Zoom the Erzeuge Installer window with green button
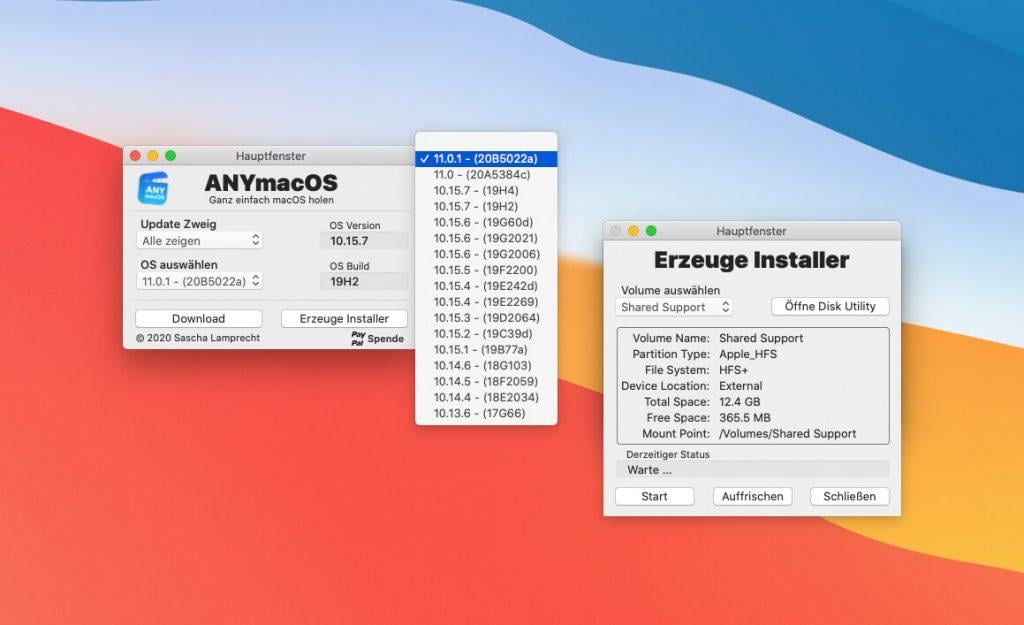The image size is (1024, 625). point(651,231)
